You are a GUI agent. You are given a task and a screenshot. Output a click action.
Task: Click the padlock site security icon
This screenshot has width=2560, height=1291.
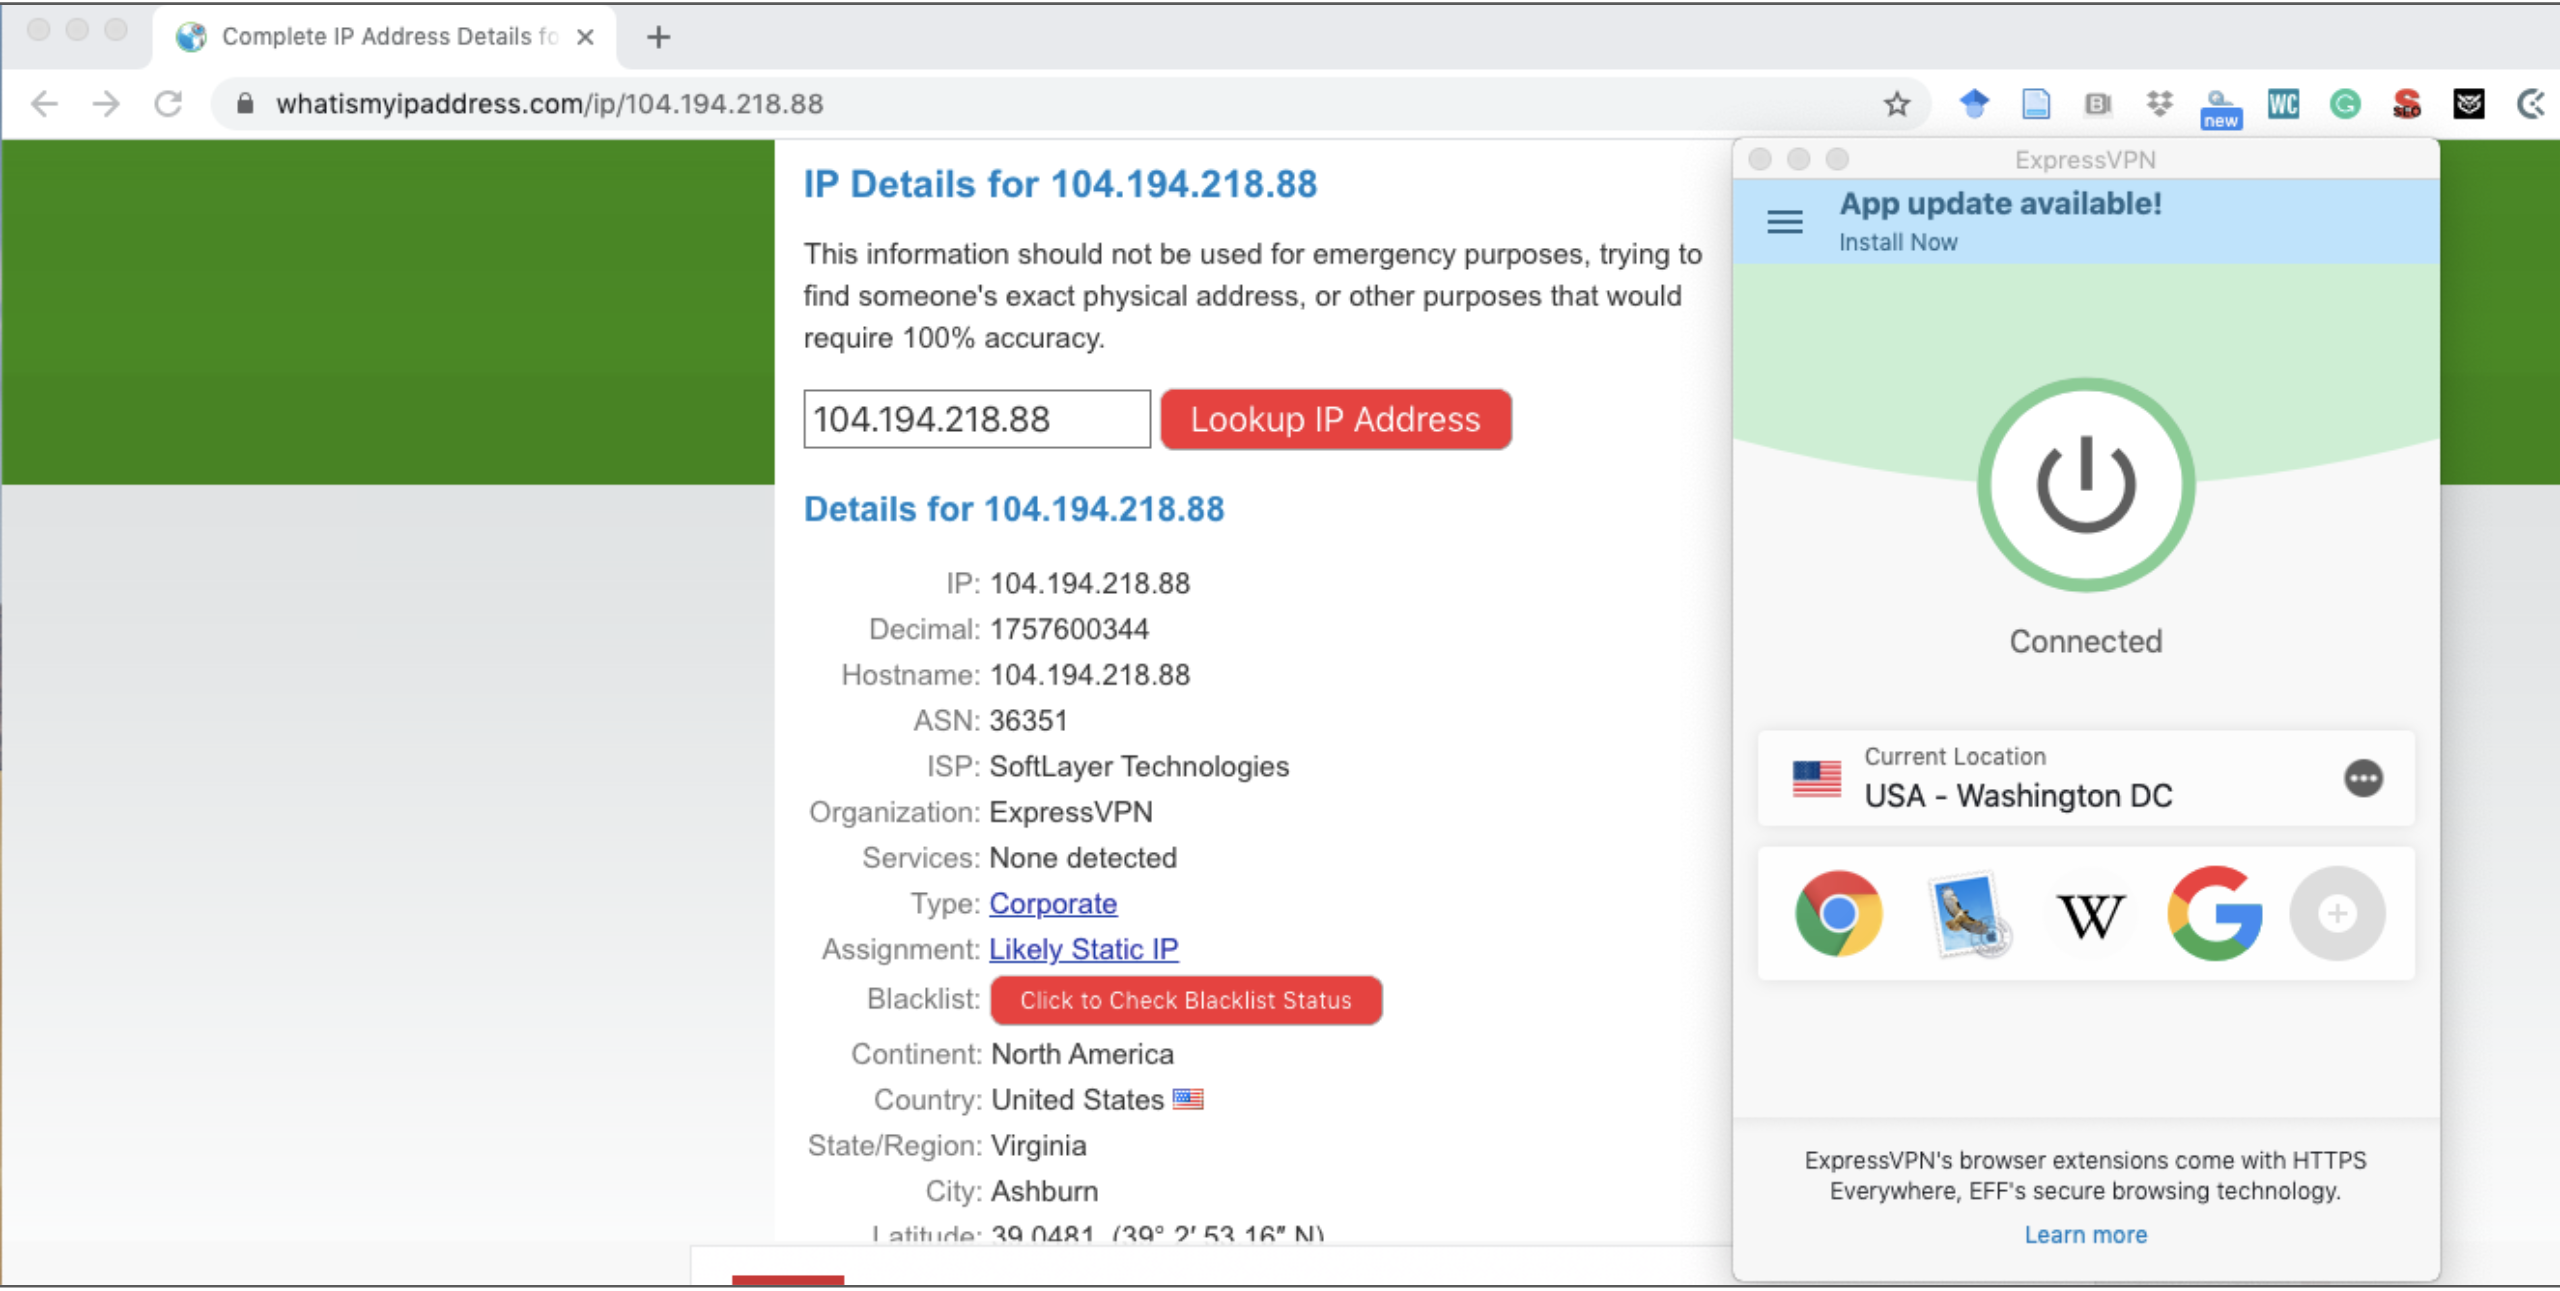click(245, 104)
